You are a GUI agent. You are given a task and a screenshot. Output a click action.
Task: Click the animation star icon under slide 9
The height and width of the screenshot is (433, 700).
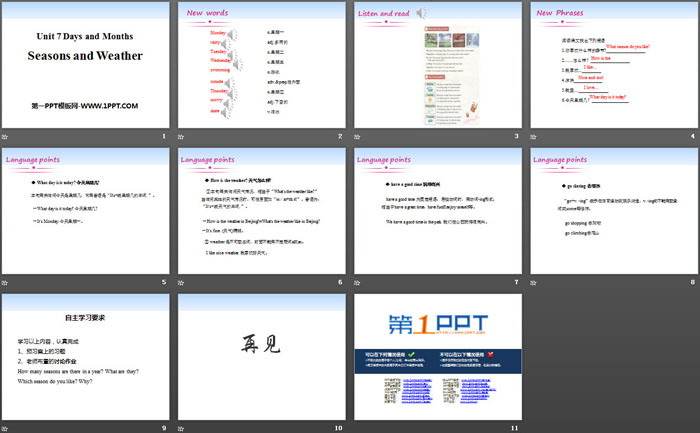click(4, 429)
